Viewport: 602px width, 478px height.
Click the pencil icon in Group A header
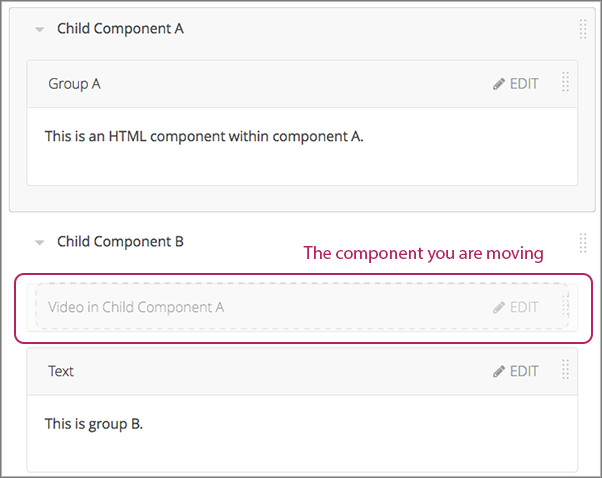click(499, 84)
